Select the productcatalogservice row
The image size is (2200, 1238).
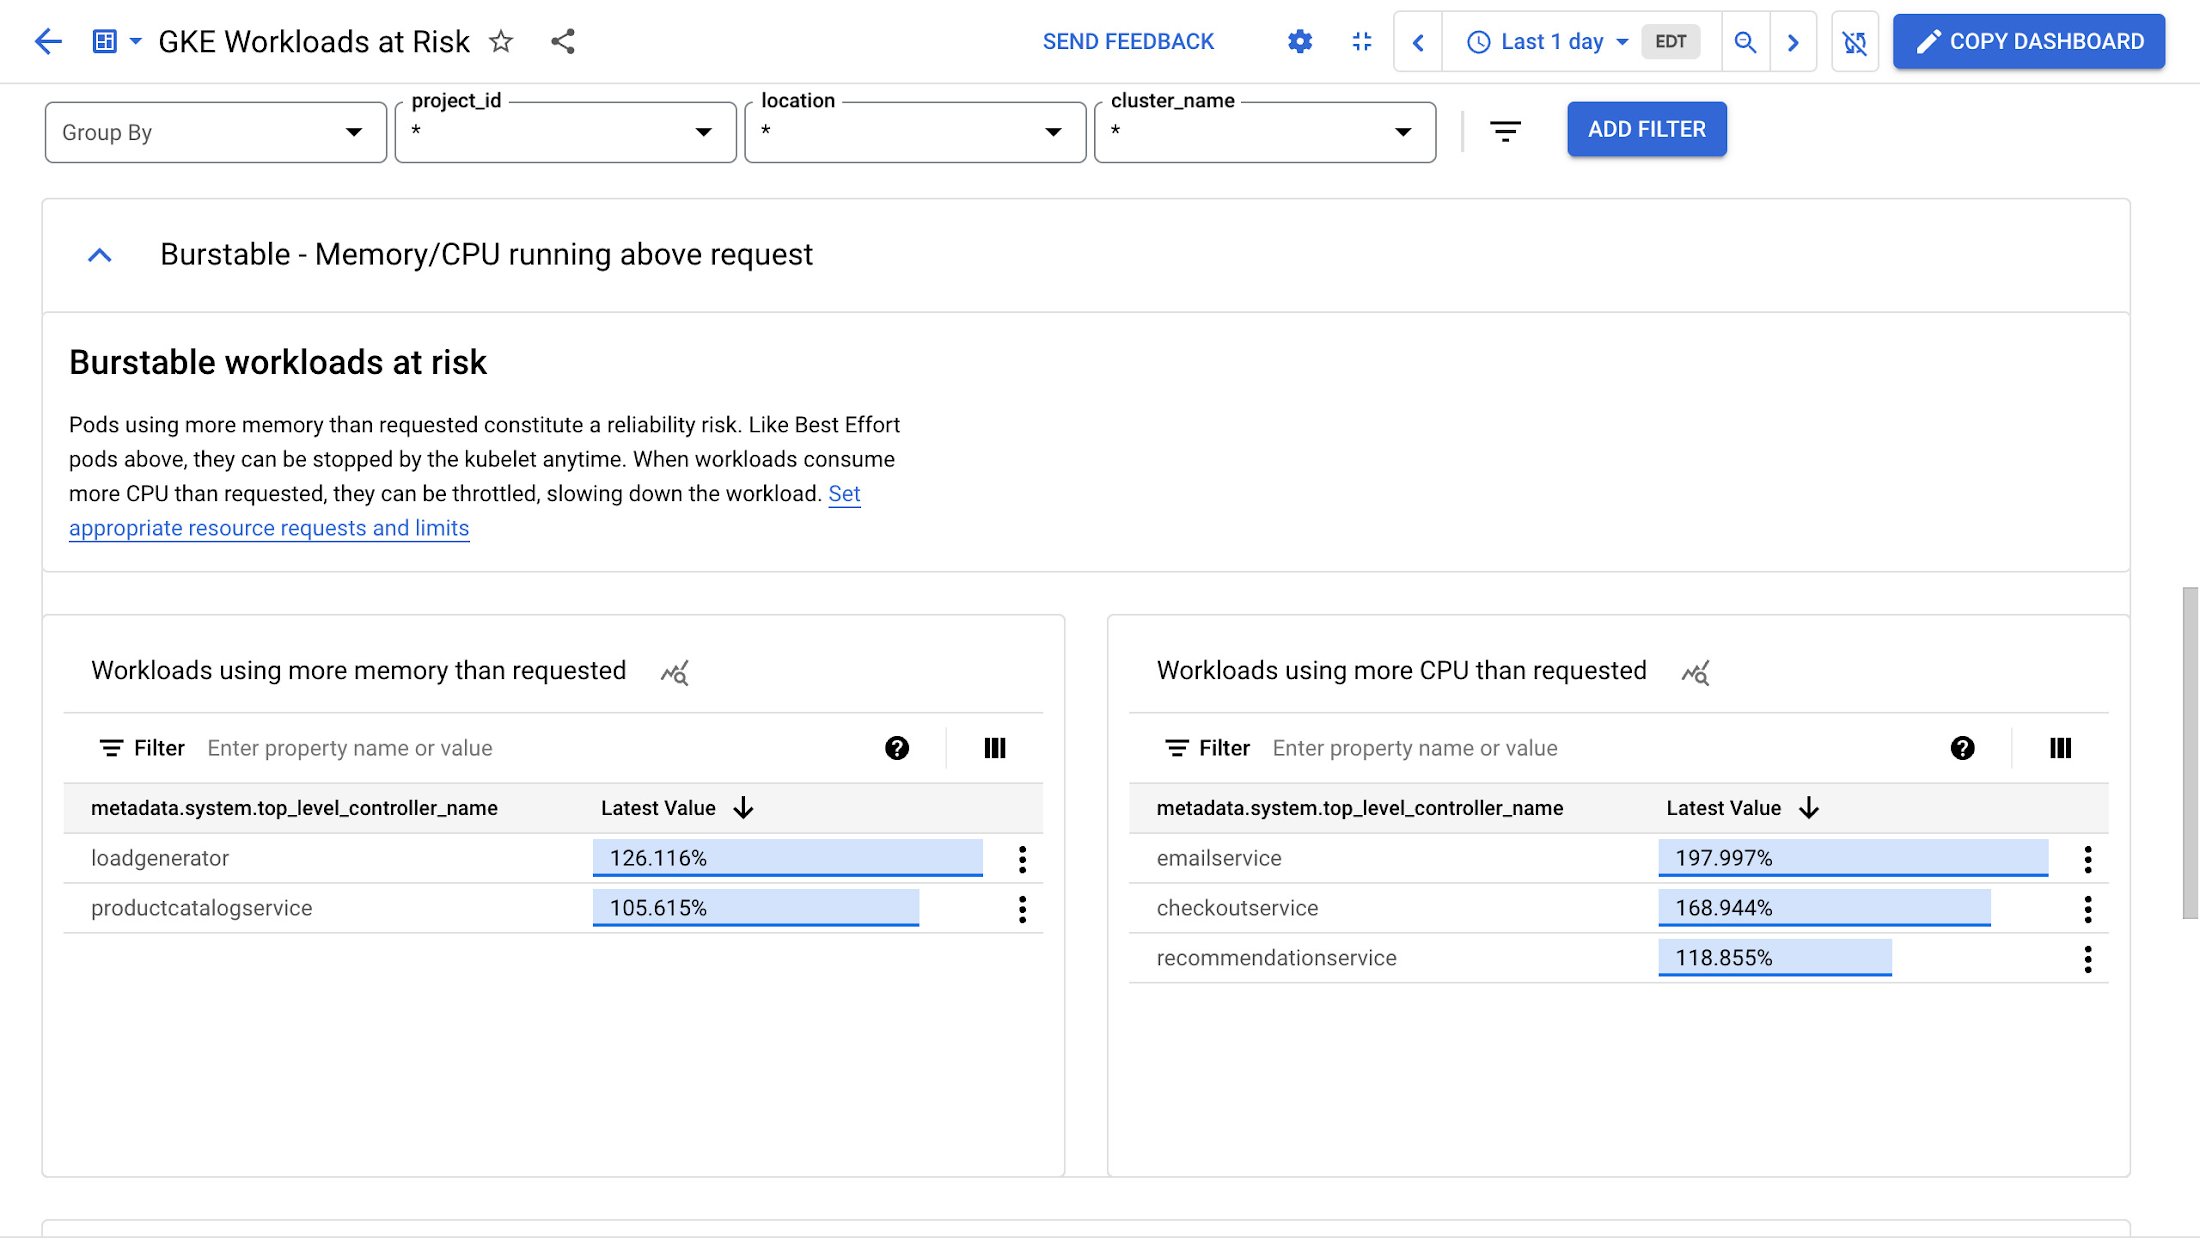tap(553, 908)
